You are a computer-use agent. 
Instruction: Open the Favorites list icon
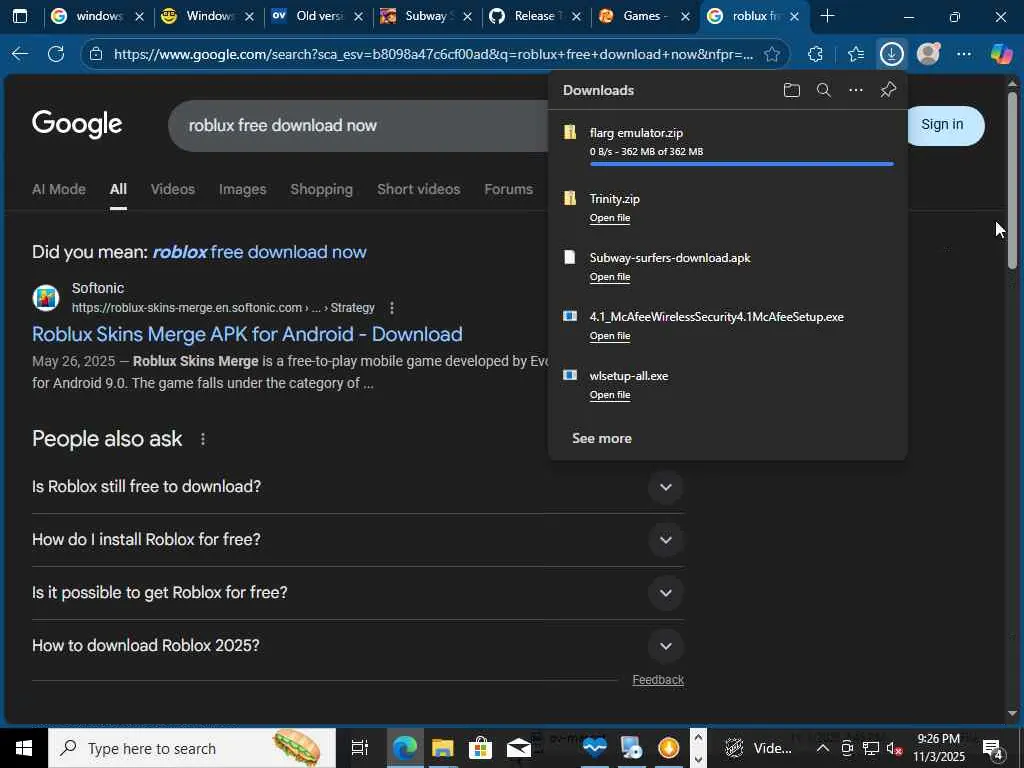(856, 54)
